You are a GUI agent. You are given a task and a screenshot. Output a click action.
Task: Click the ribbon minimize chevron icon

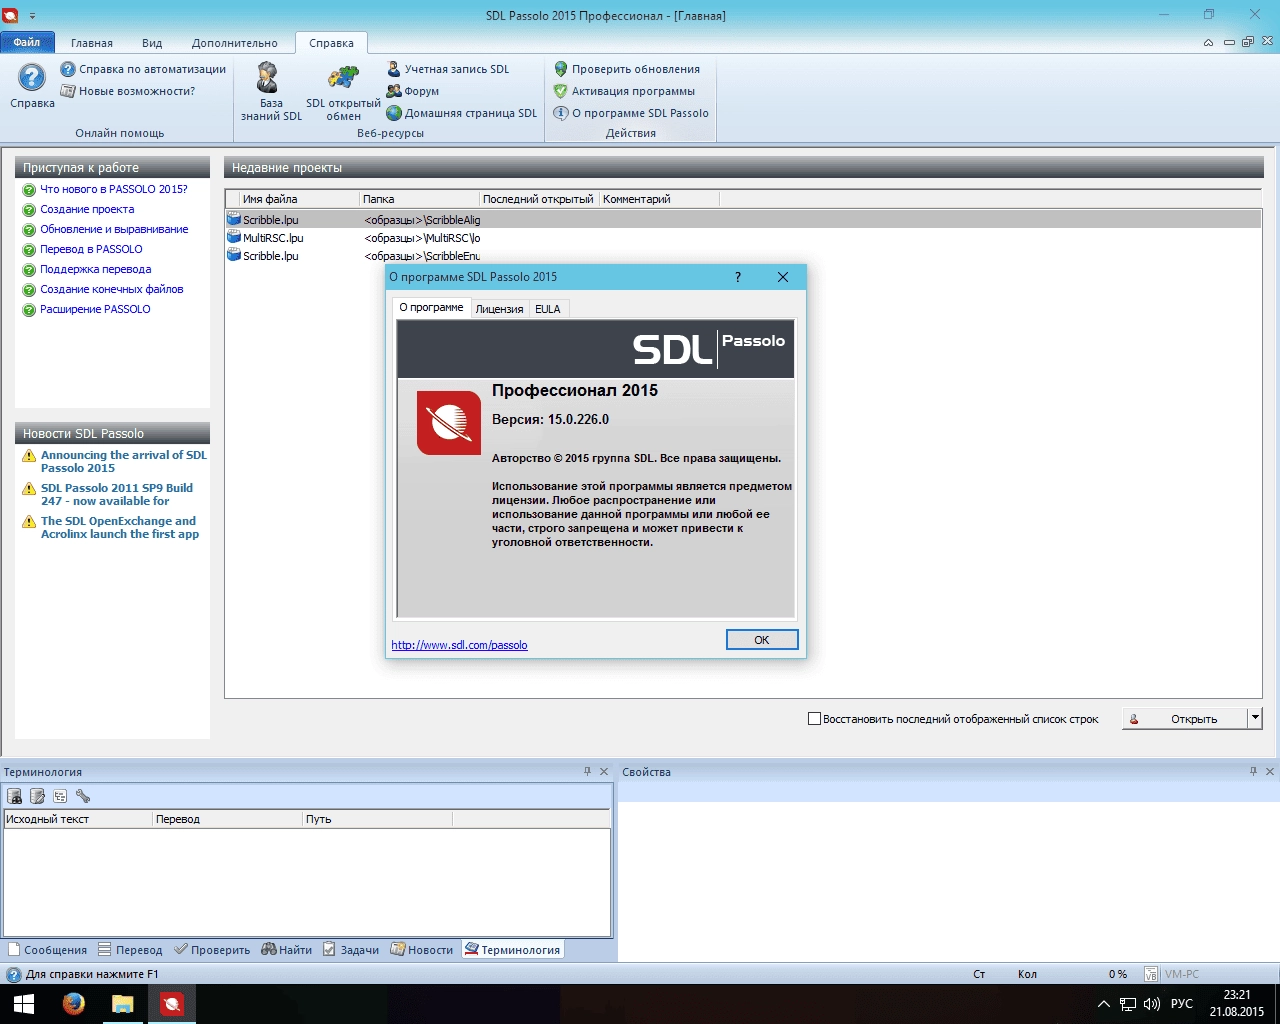pos(1209,42)
